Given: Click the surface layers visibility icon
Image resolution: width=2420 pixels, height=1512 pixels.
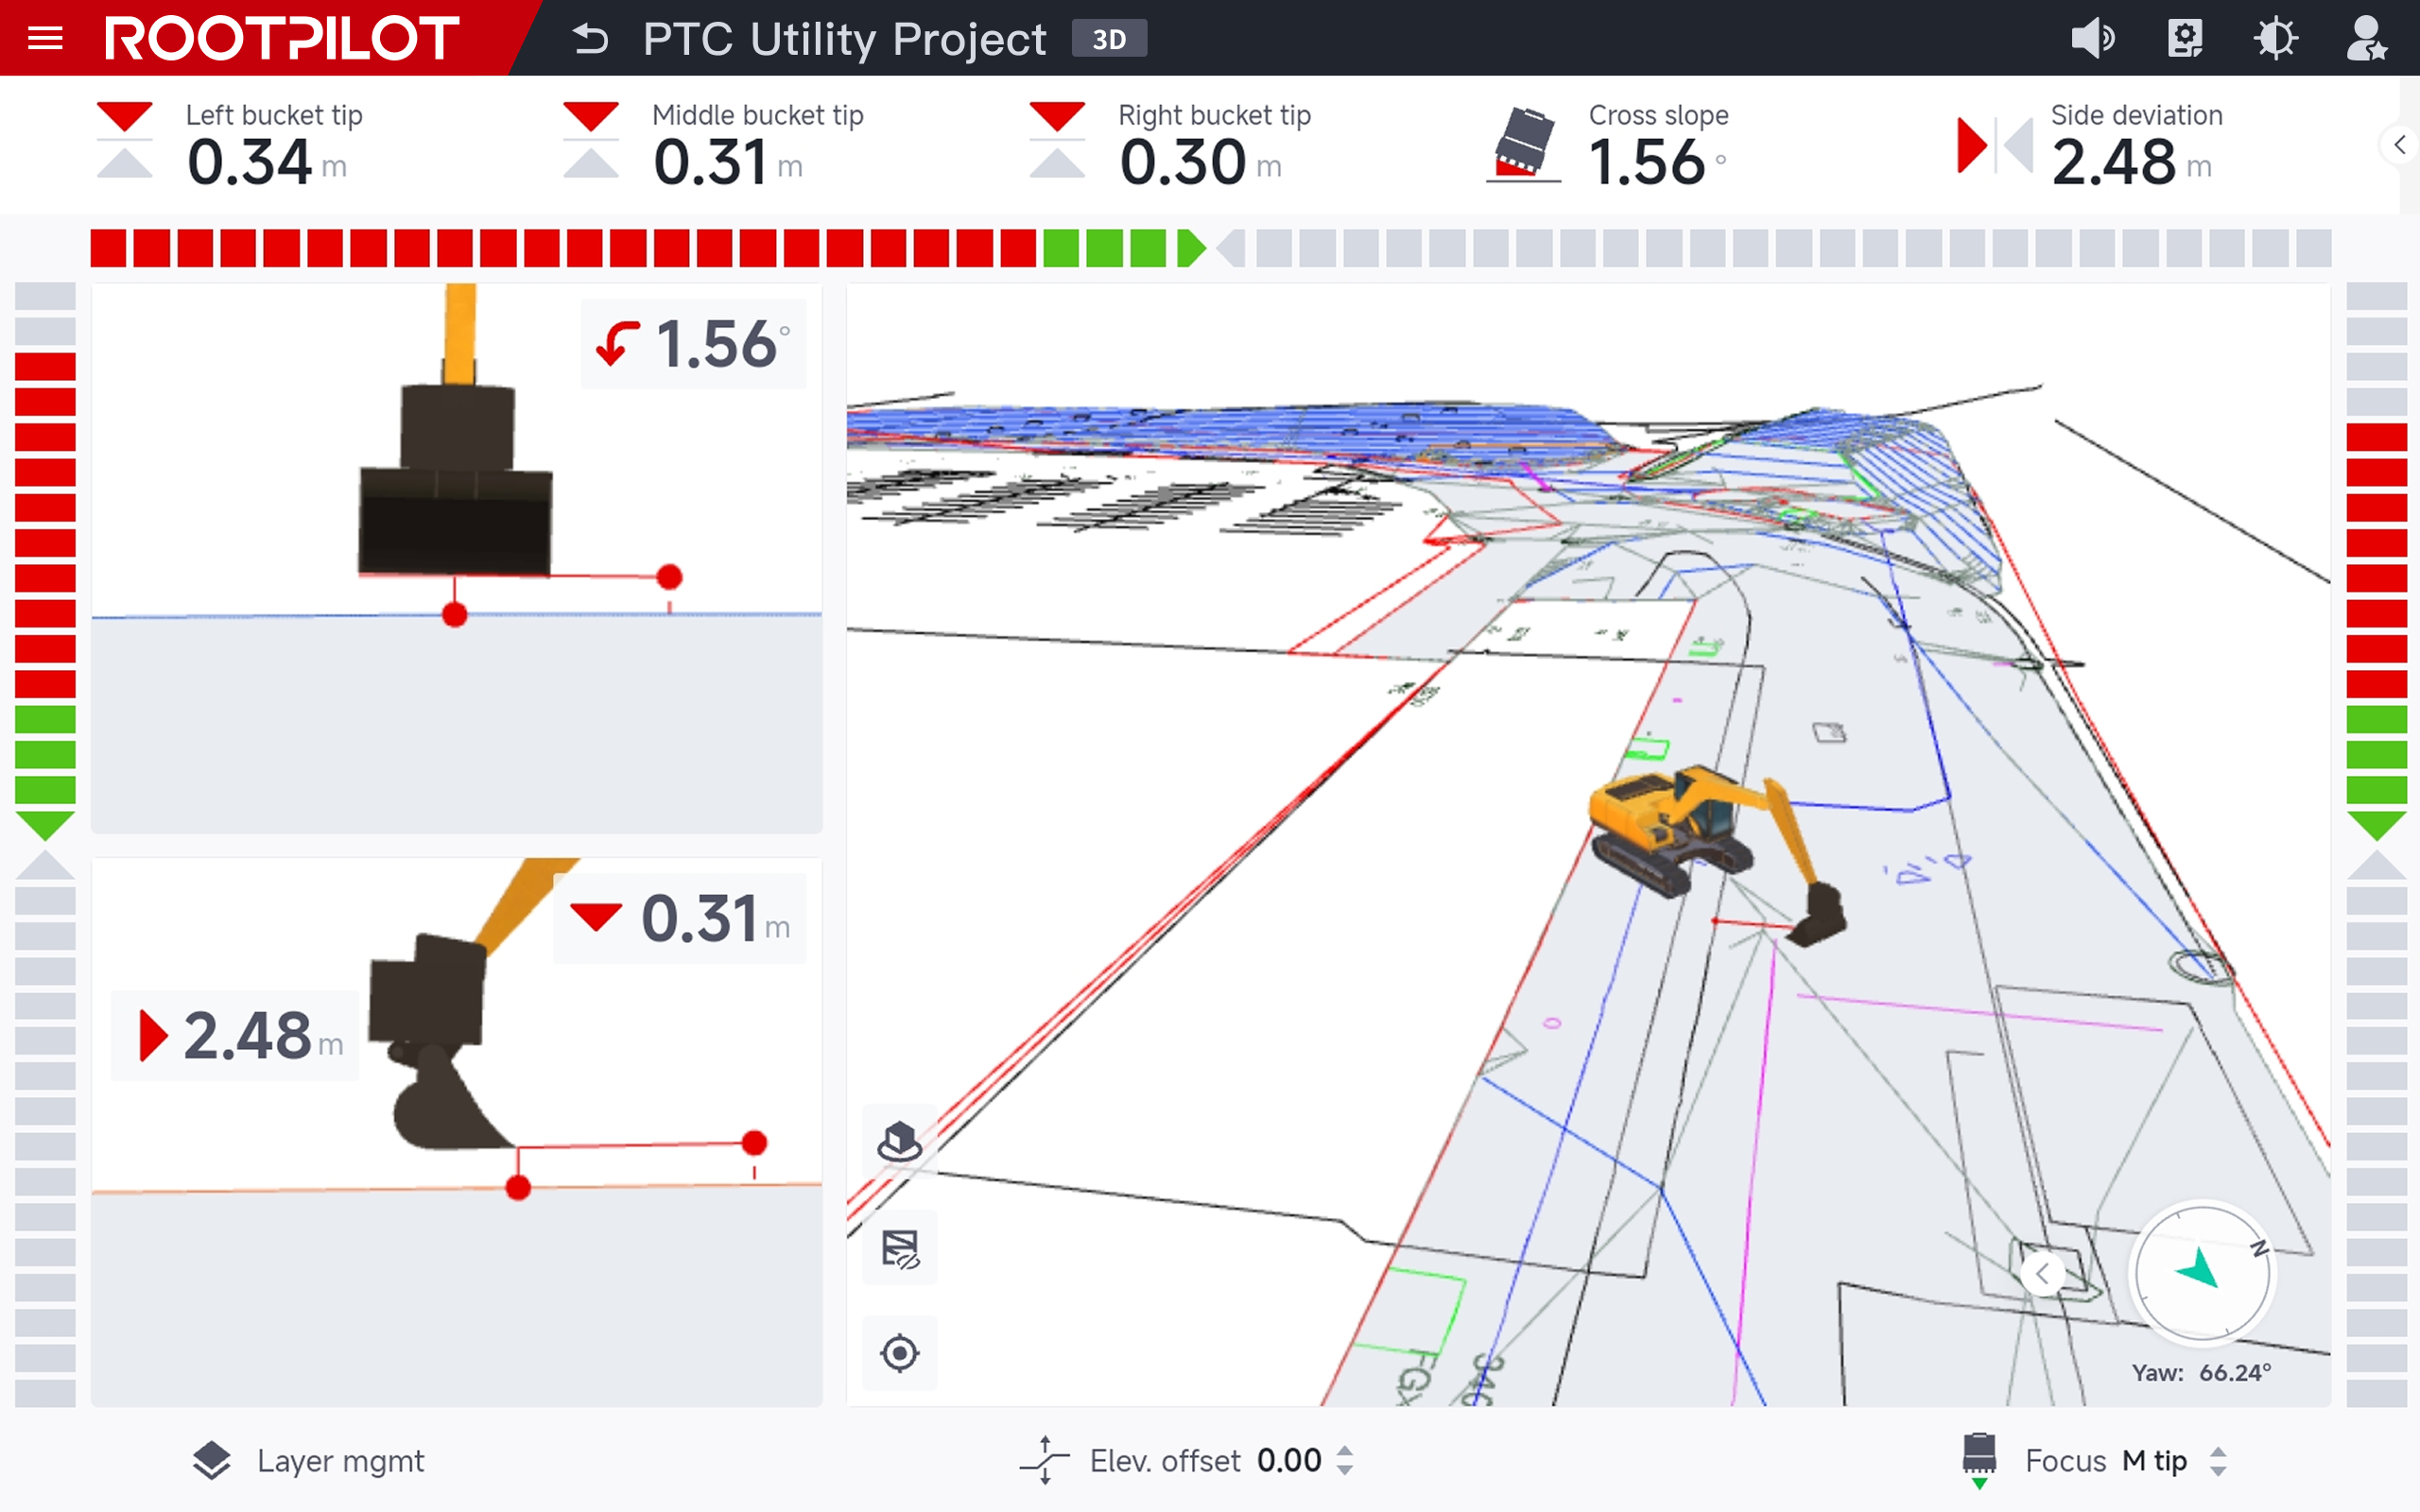Looking at the screenshot, I should coord(899,1248).
